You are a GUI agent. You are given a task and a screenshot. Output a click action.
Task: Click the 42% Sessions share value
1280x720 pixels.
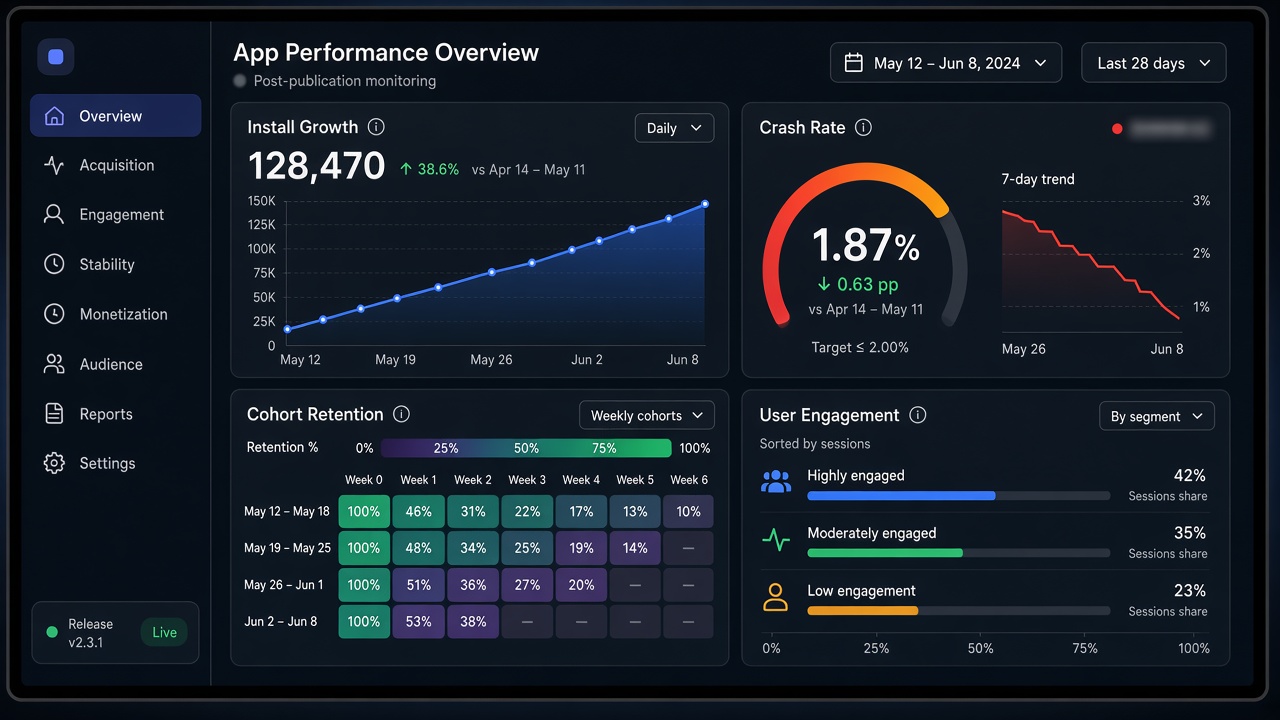pyautogui.click(x=1190, y=475)
